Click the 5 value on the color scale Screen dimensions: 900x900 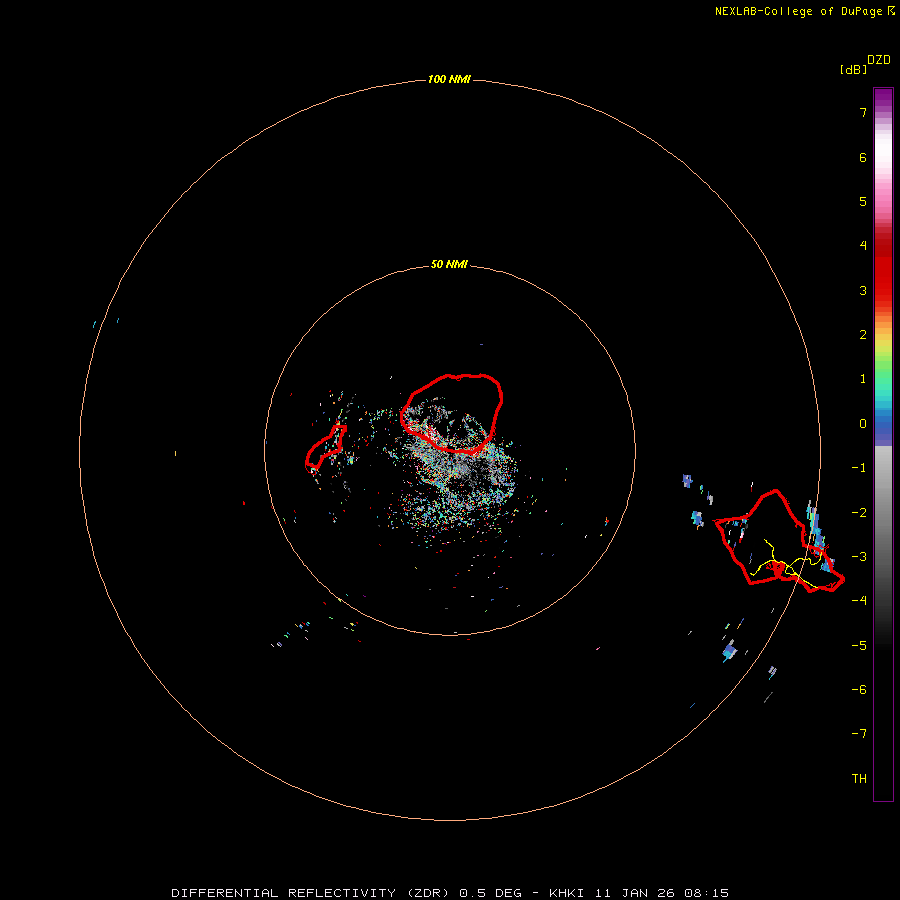tap(863, 201)
